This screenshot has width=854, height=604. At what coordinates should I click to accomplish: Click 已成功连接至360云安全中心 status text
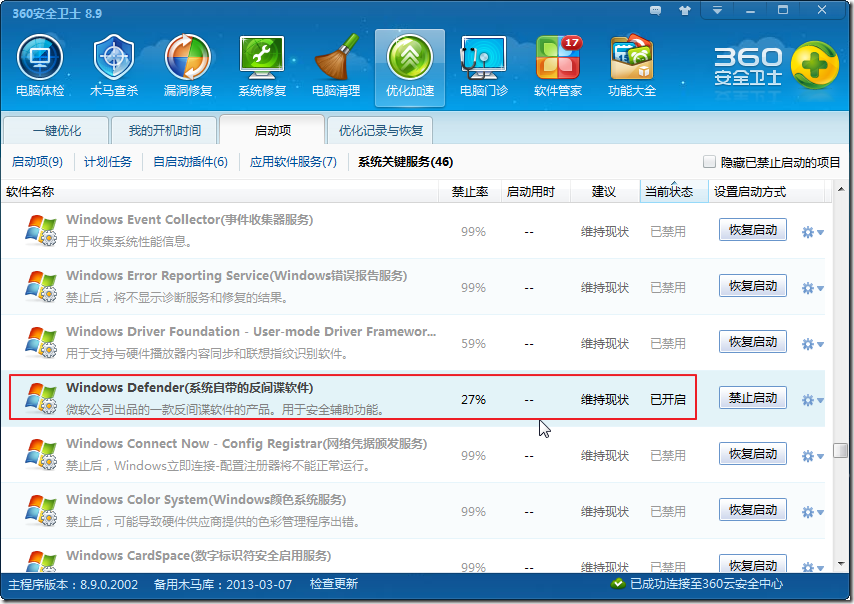point(706,584)
